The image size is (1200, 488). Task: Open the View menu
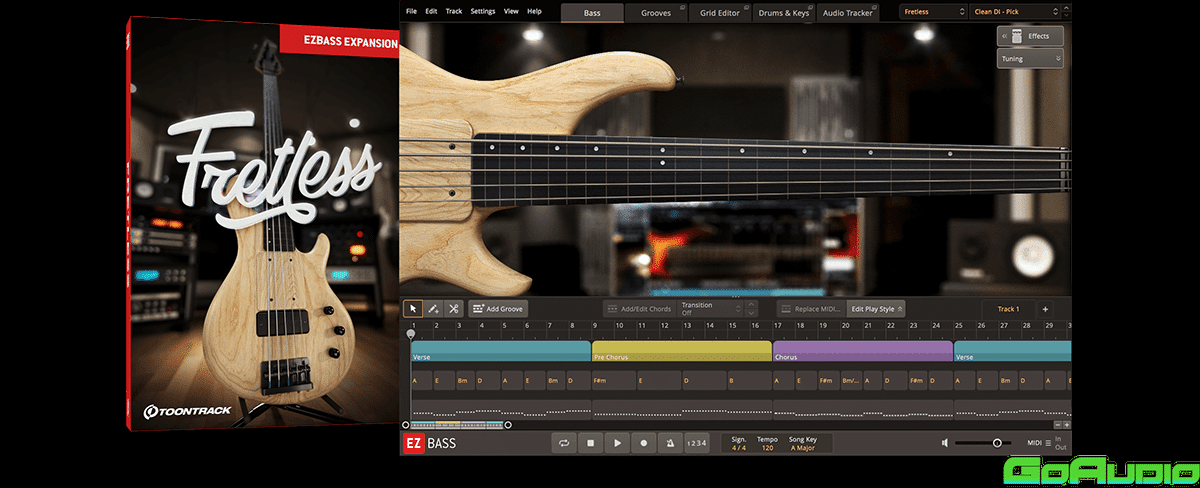(511, 11)
